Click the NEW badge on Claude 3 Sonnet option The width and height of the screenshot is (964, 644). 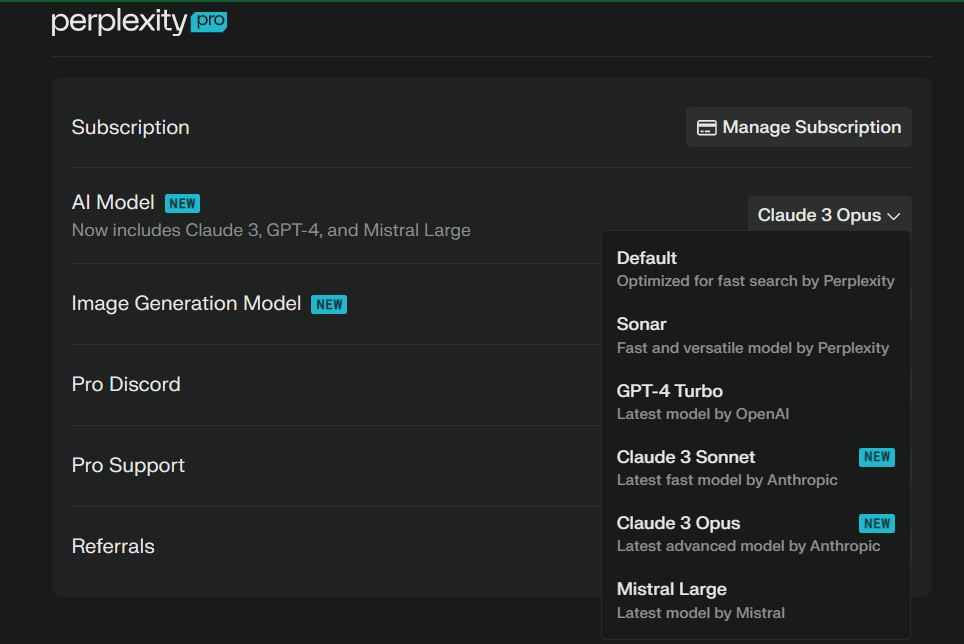876,457
